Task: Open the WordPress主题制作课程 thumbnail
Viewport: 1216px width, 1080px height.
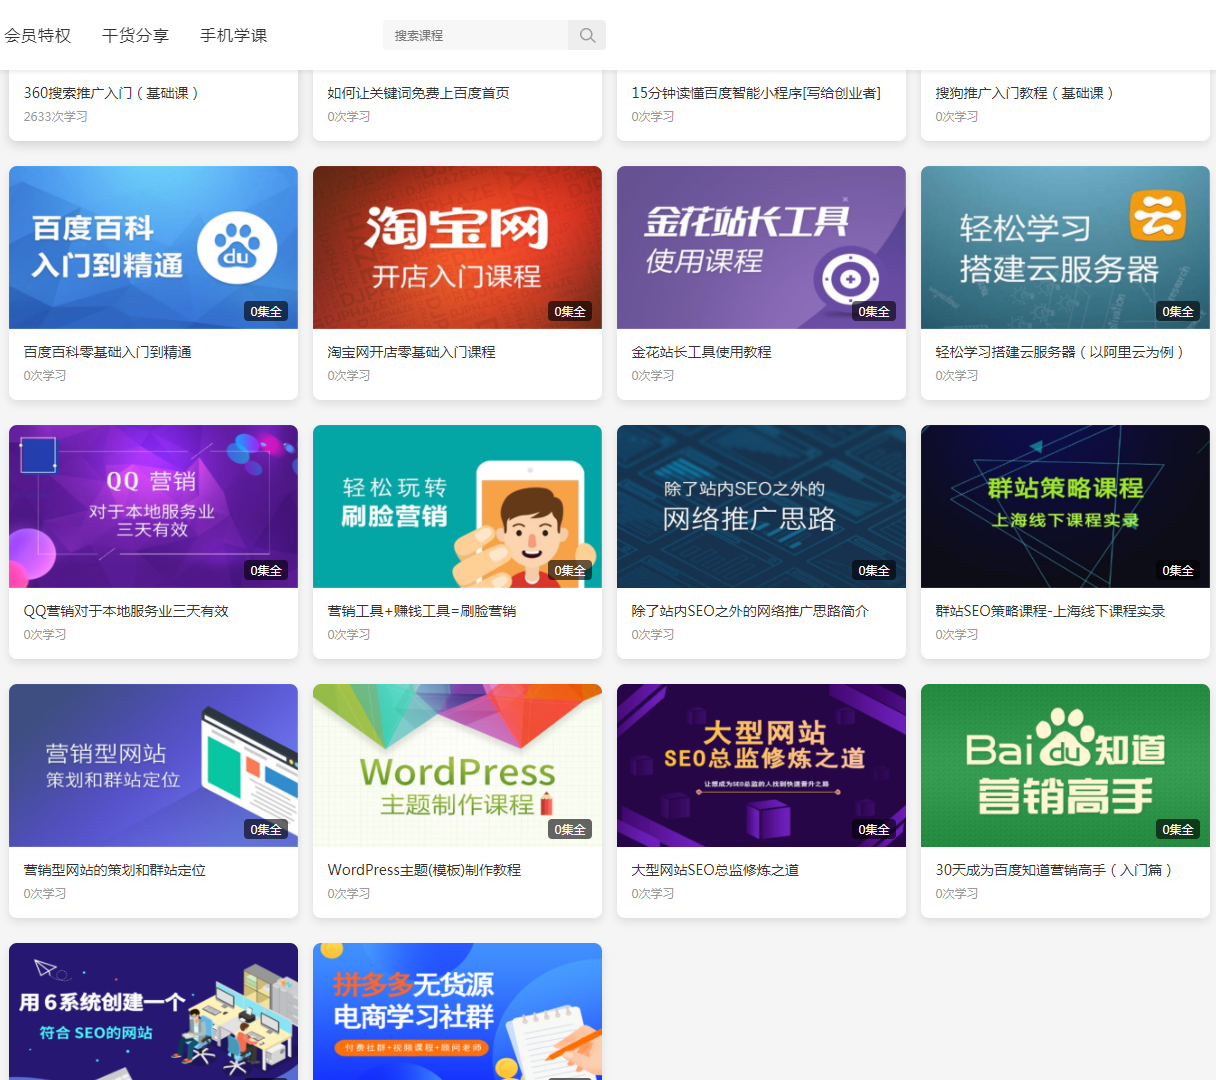Action: 457,765
